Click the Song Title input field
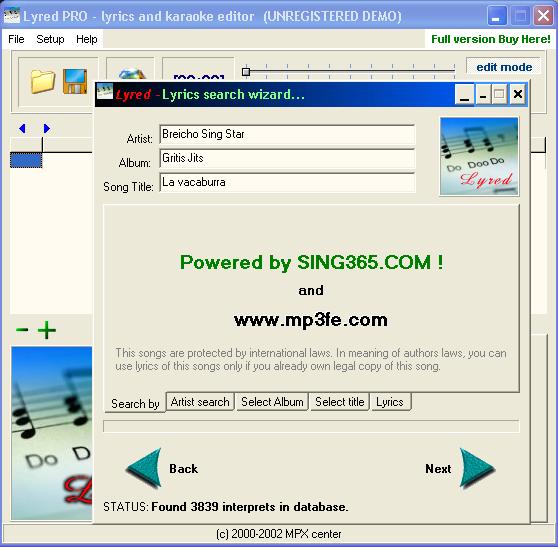This screenshot has height=547, width=558. [x=287, y=182]
